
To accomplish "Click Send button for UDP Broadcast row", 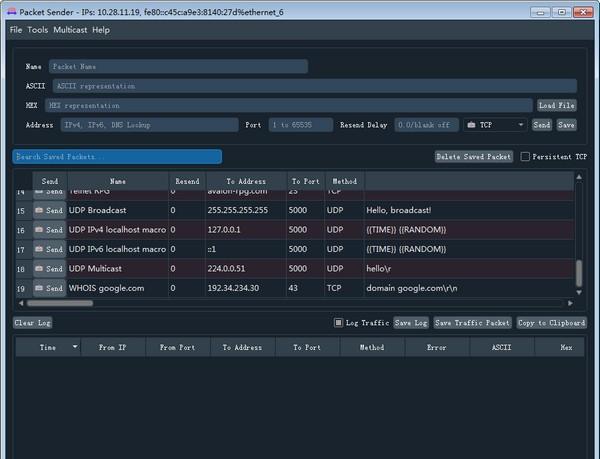I will pyautogui.click(x=49, y=210).
